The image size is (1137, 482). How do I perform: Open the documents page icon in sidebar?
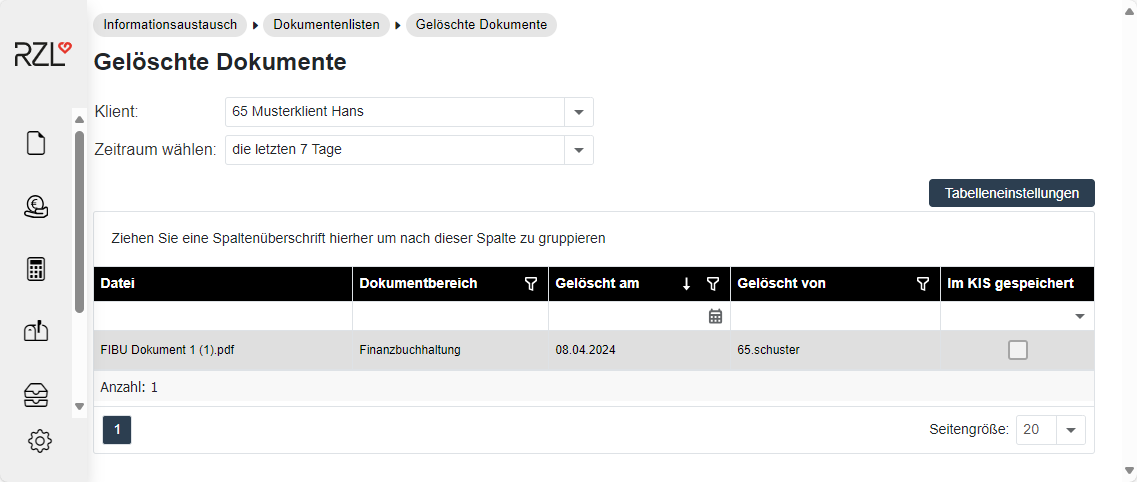pyautogui.click(x=36, y=144)
